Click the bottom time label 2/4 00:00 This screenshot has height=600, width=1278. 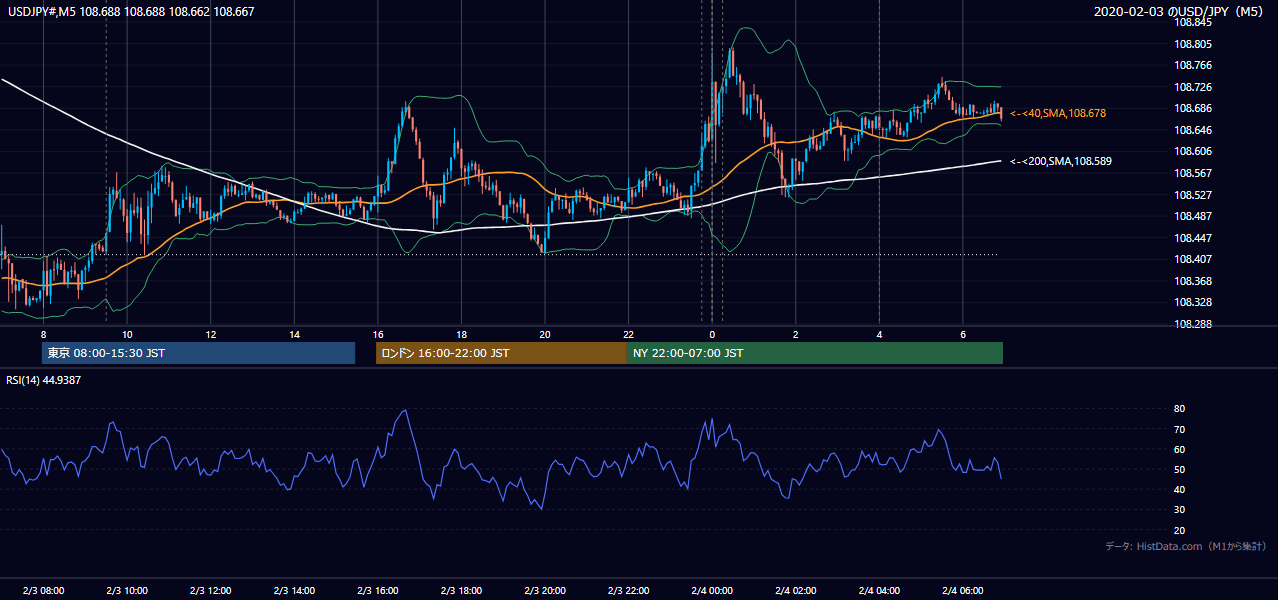coord(712,591)
